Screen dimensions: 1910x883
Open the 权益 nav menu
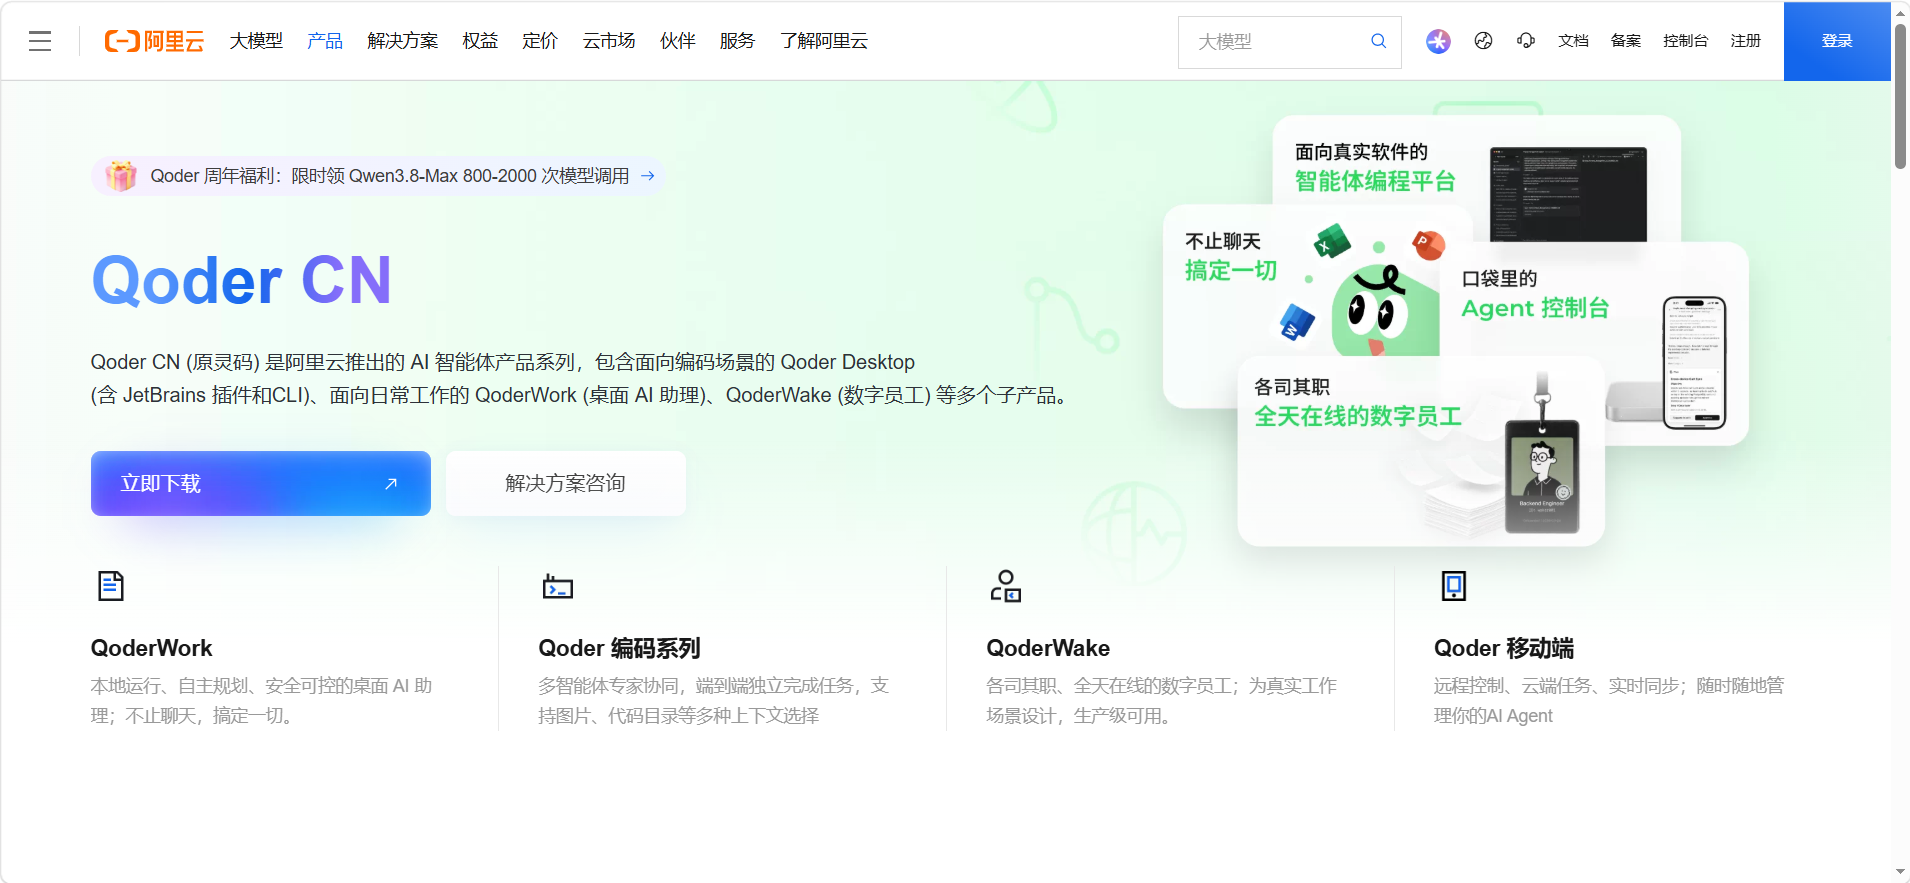480,41
